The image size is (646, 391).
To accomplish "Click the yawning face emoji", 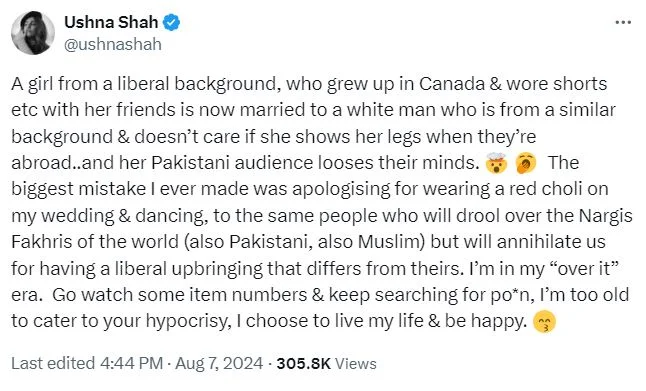I will pos(527,162).
